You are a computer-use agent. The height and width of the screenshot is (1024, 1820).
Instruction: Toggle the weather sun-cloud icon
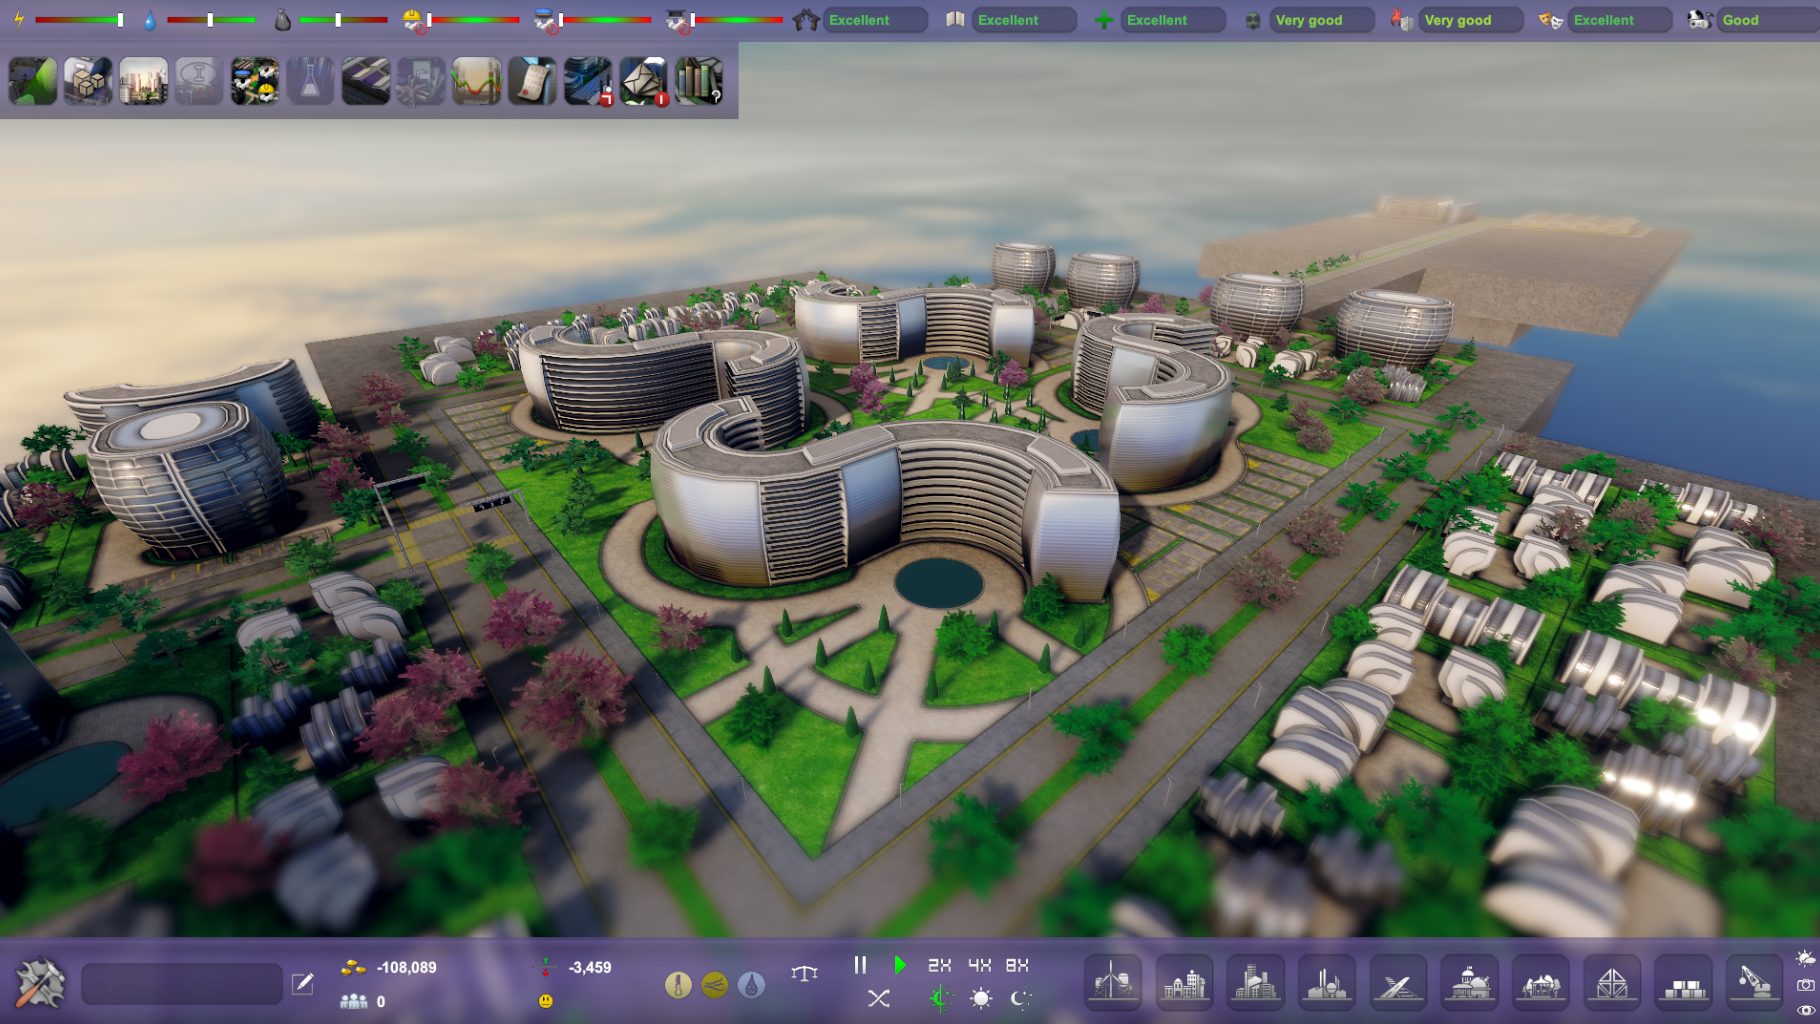1805,958
